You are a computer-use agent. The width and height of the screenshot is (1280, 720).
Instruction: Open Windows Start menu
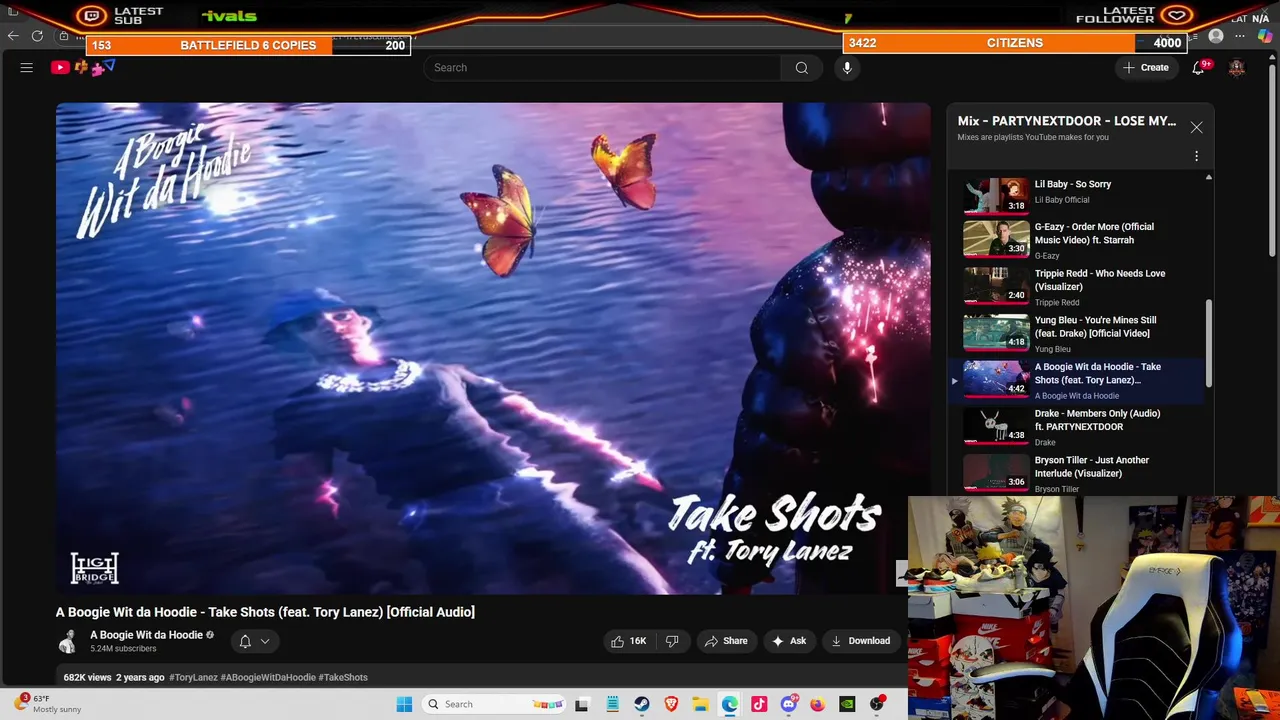tap(404, 704)
